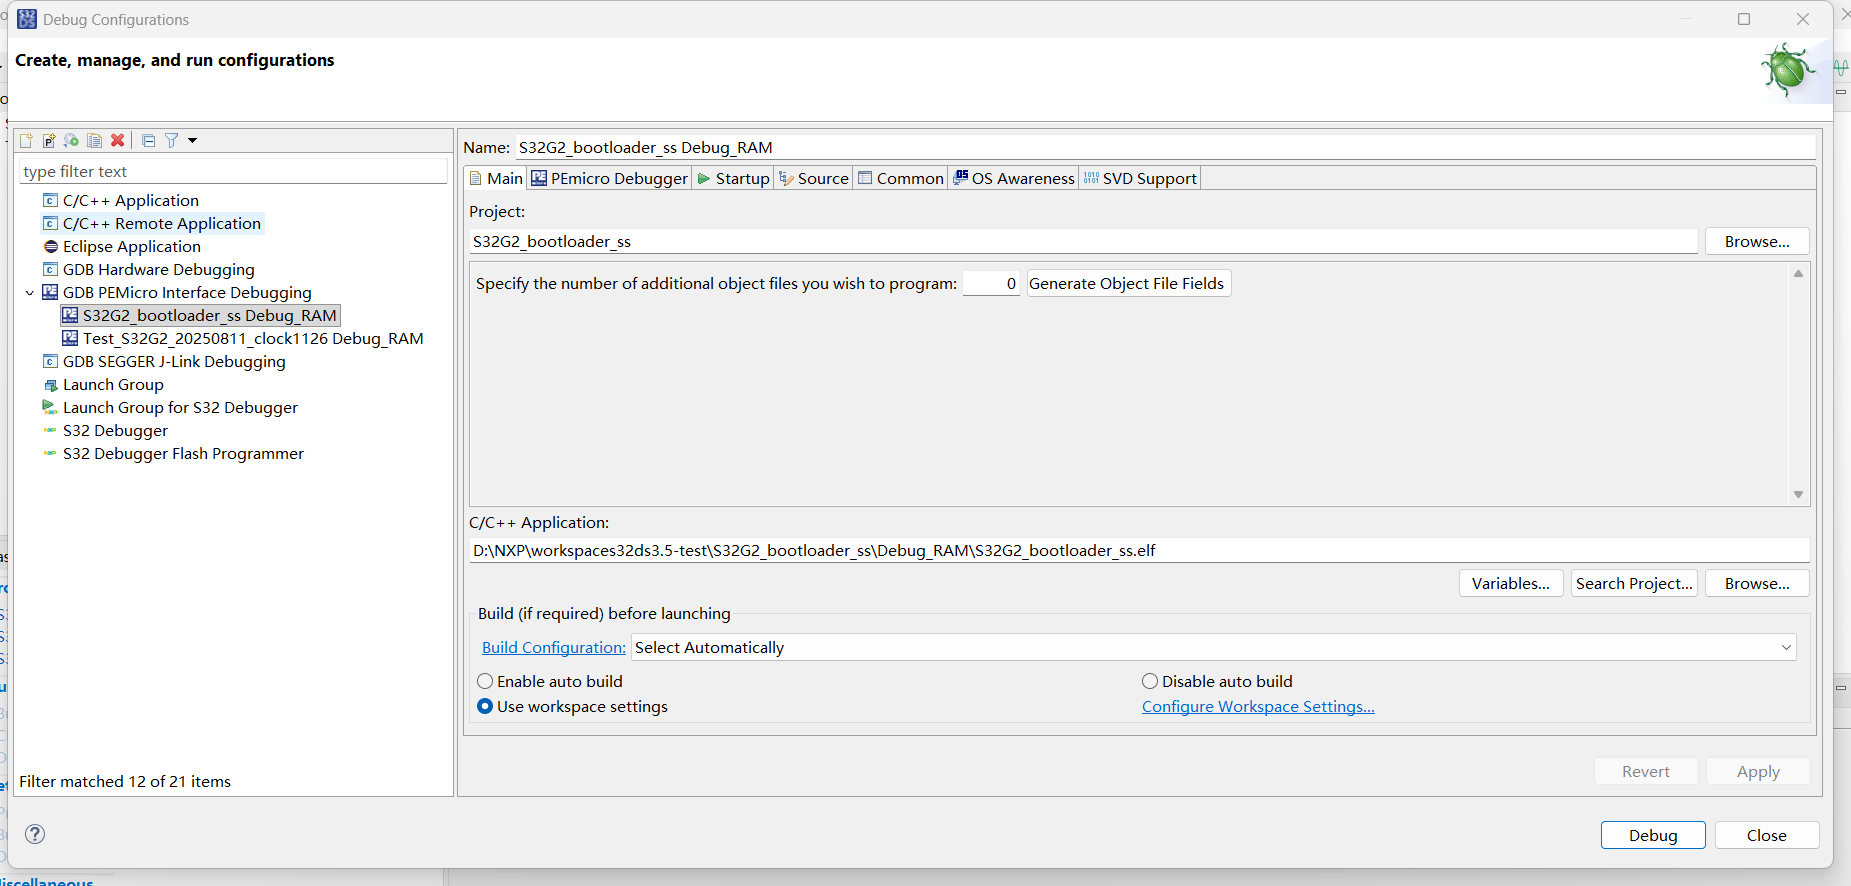This screenshot has width=1851, height=886.
Task: Select GDB Hardware Debugging entry
Action: pyautogui.click(x=159, y=270)
